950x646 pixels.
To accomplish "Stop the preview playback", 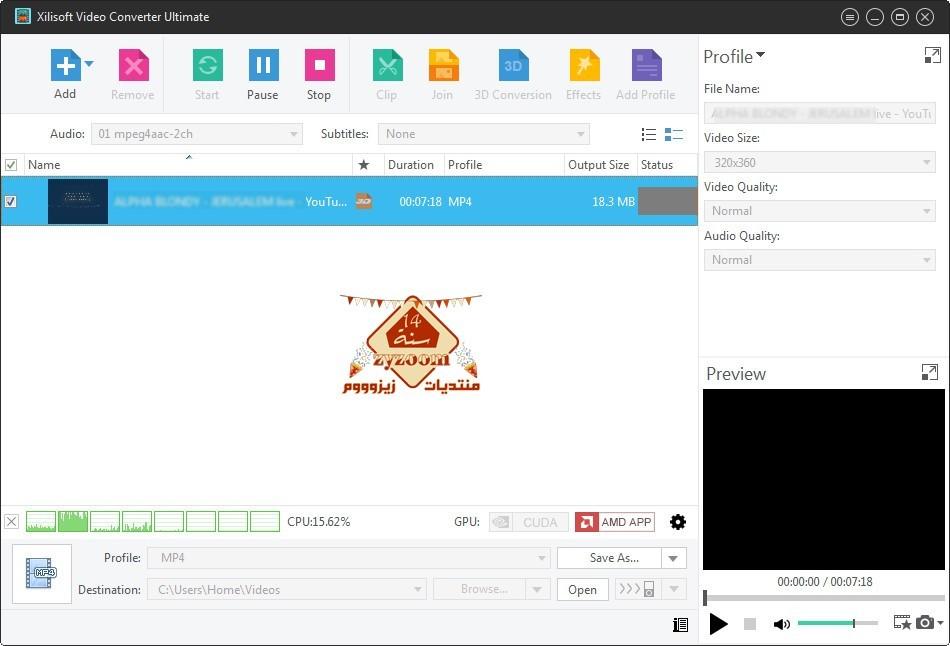I will (x=750, y=624).
